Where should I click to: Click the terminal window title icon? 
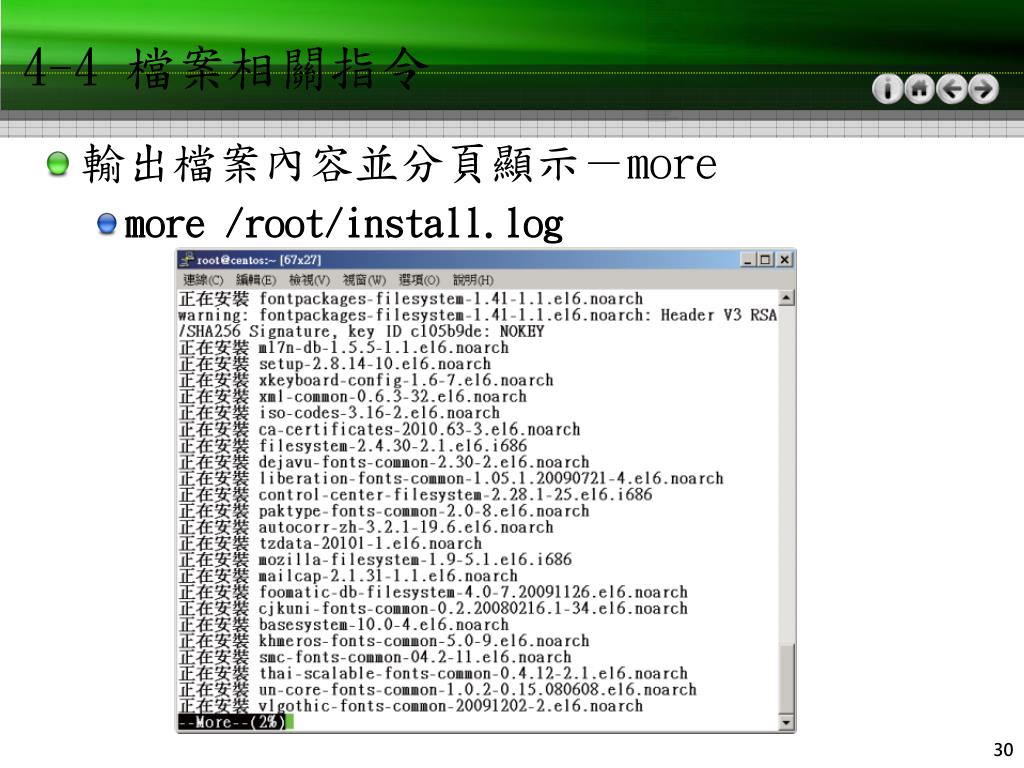point(187,259)
